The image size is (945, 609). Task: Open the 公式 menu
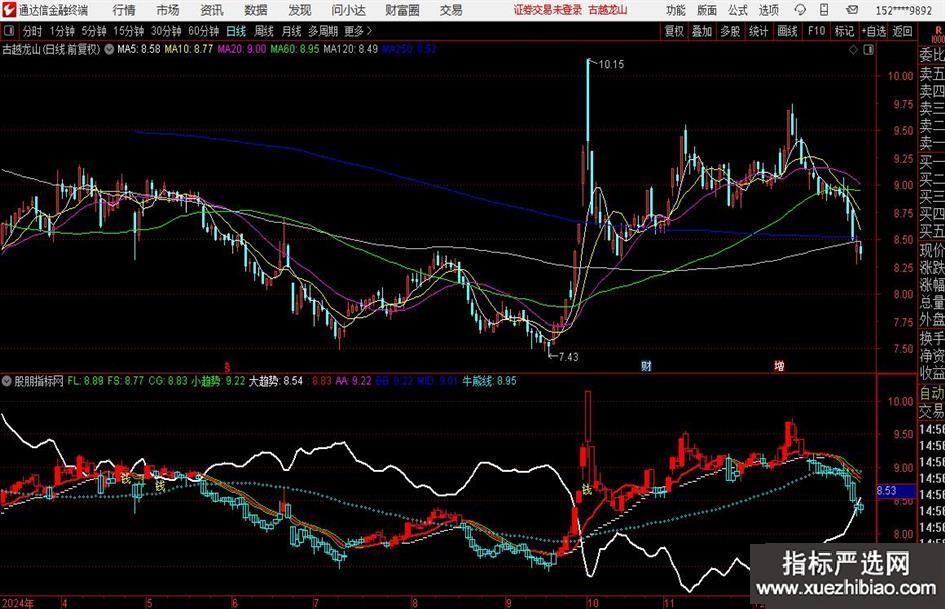[x=737, y=10]
